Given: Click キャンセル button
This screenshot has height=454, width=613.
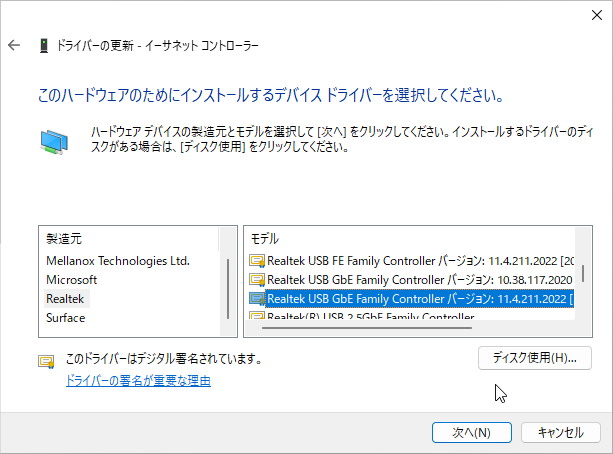Looking at the screenshot, I should [x=560, y=432].
